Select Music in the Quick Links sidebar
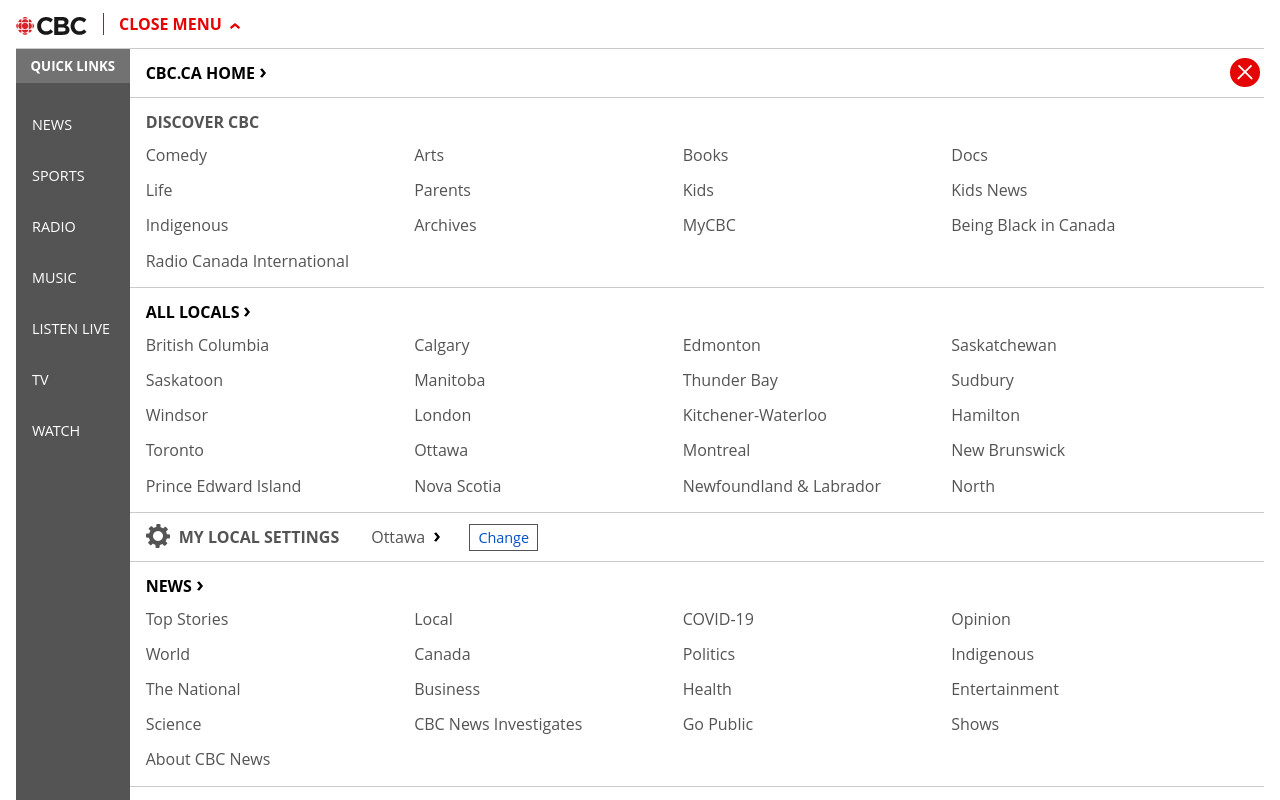Screen dimensions: 1280x800 point(54,278)
